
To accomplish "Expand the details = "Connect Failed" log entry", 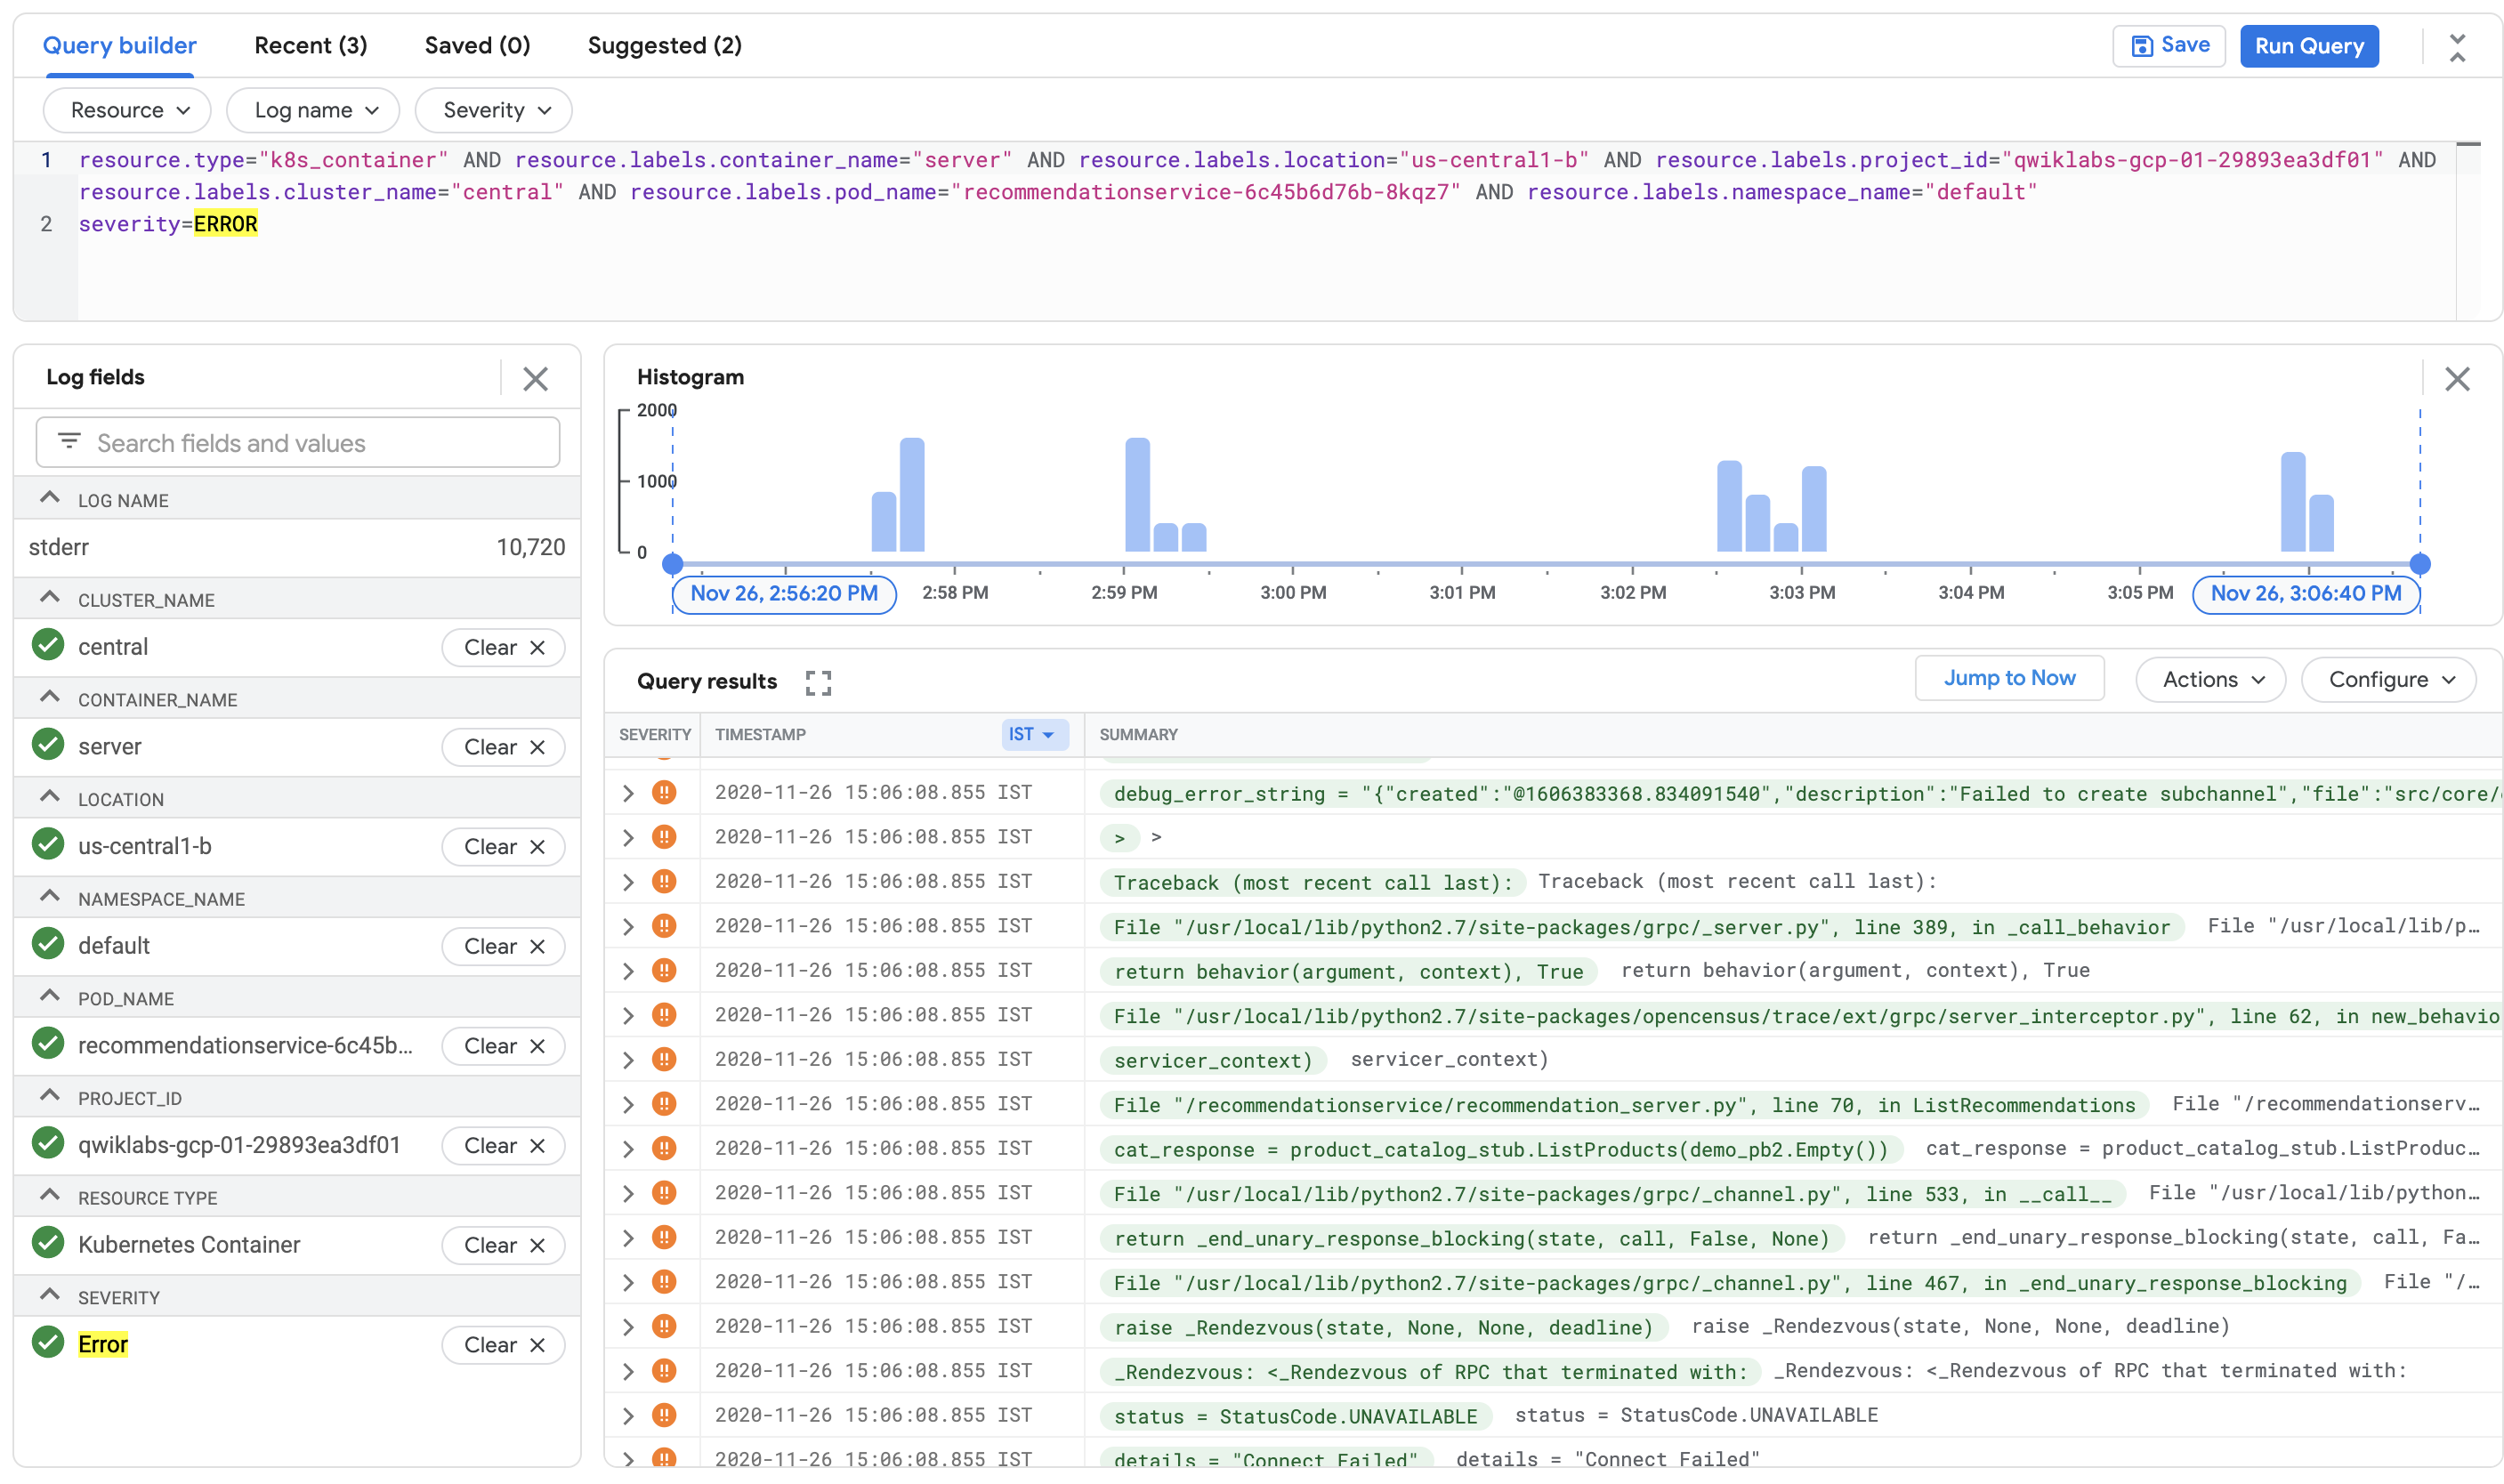I will 628,1459.
